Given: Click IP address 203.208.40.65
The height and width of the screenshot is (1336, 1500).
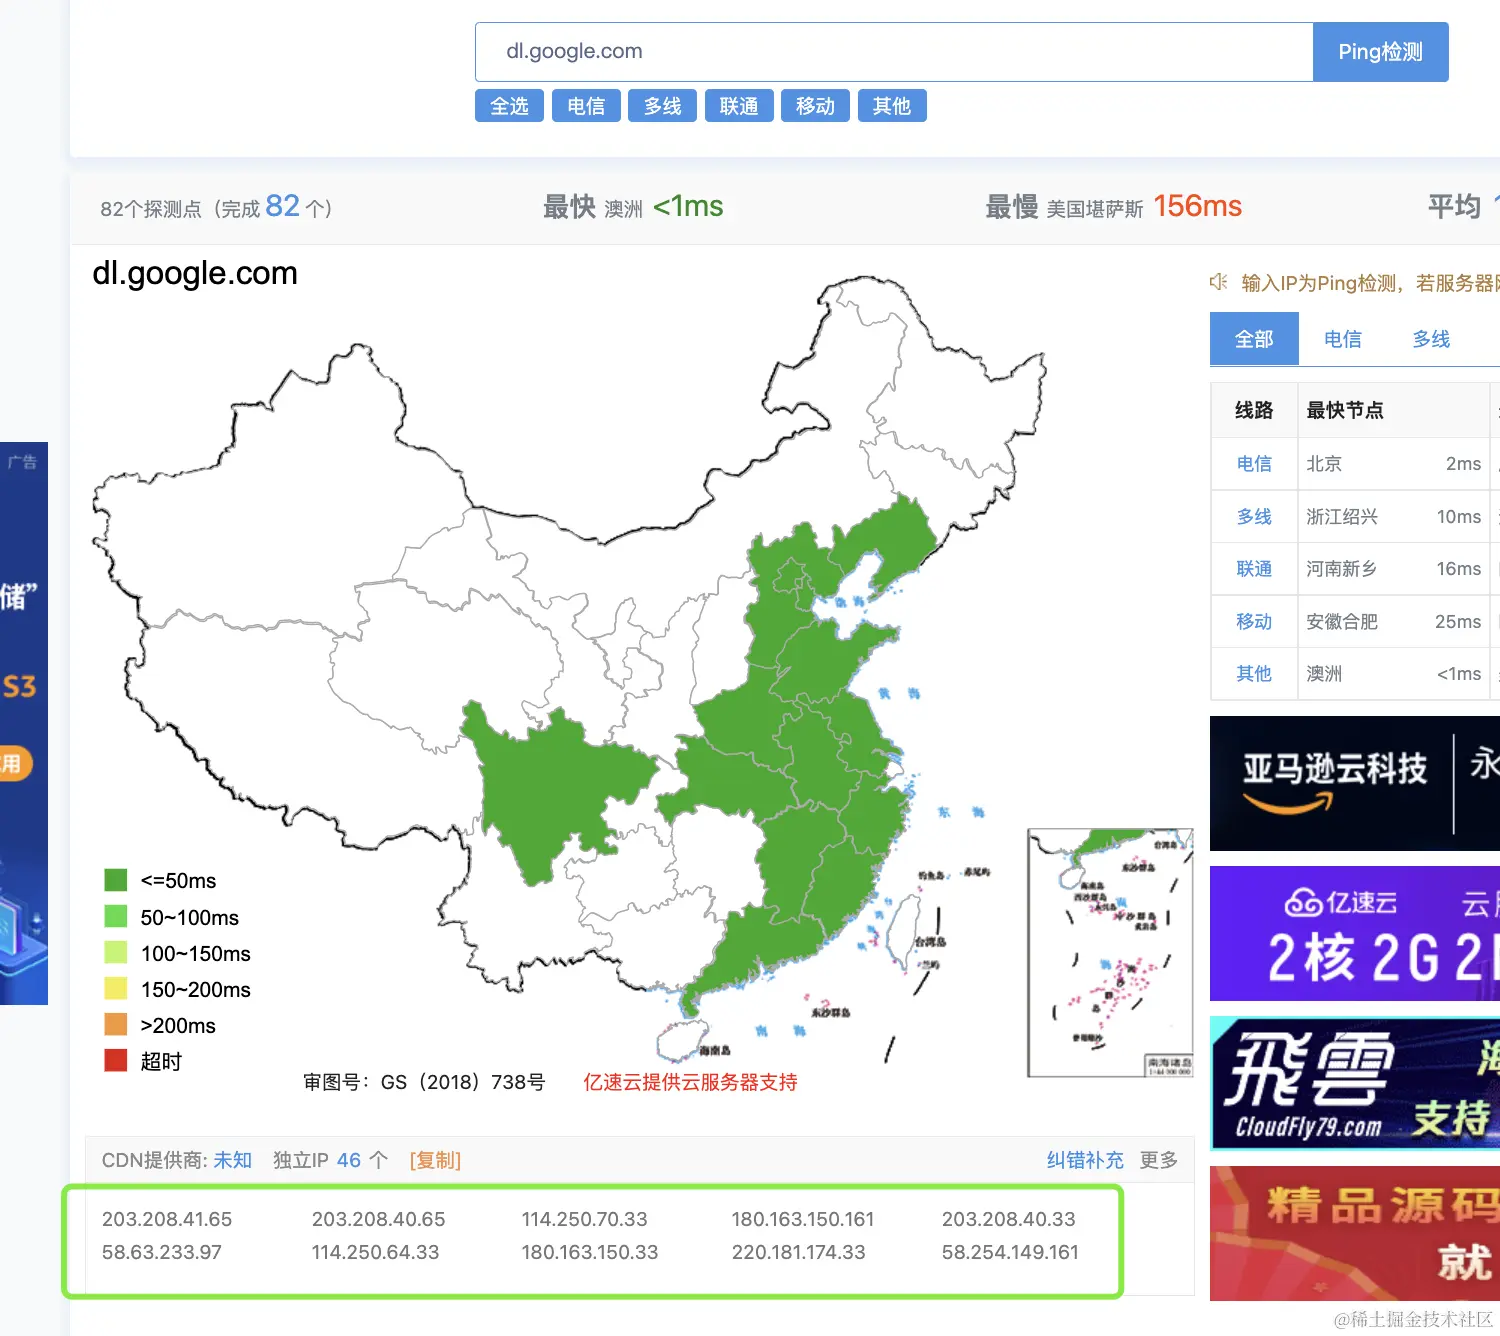Looking at the screenshot, I should (x=378, y=1219).
